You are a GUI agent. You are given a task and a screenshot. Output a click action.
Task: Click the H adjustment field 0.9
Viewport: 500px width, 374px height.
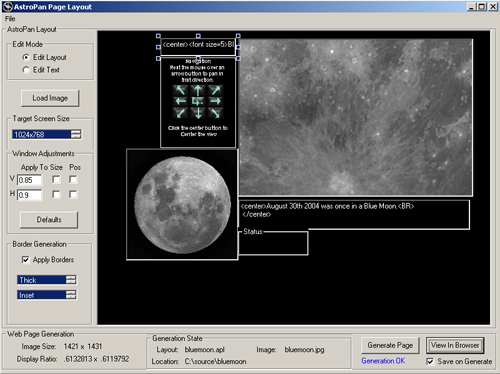[x=30, y=195]
